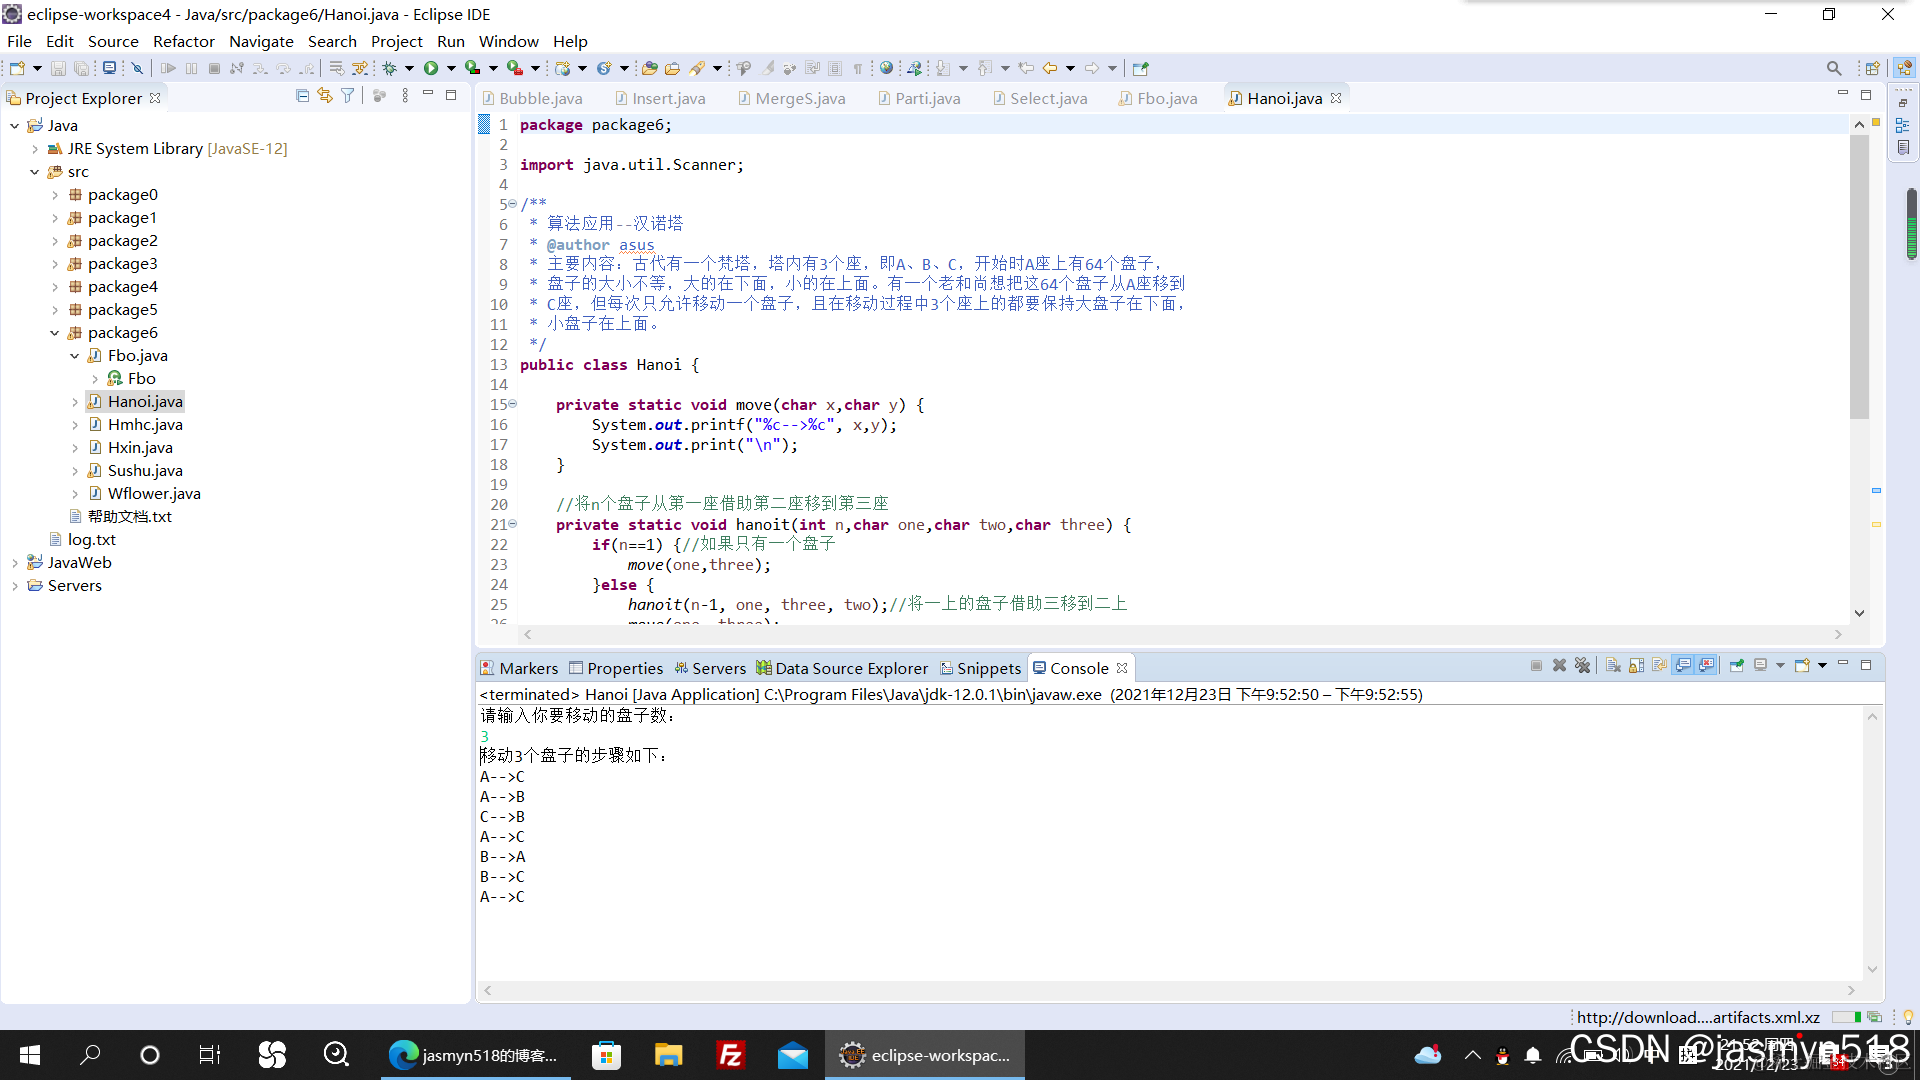The image size is (1920, 1080).
Task: Open Microsoft Store taskbar icon
Action: [x=607, y=1055]
